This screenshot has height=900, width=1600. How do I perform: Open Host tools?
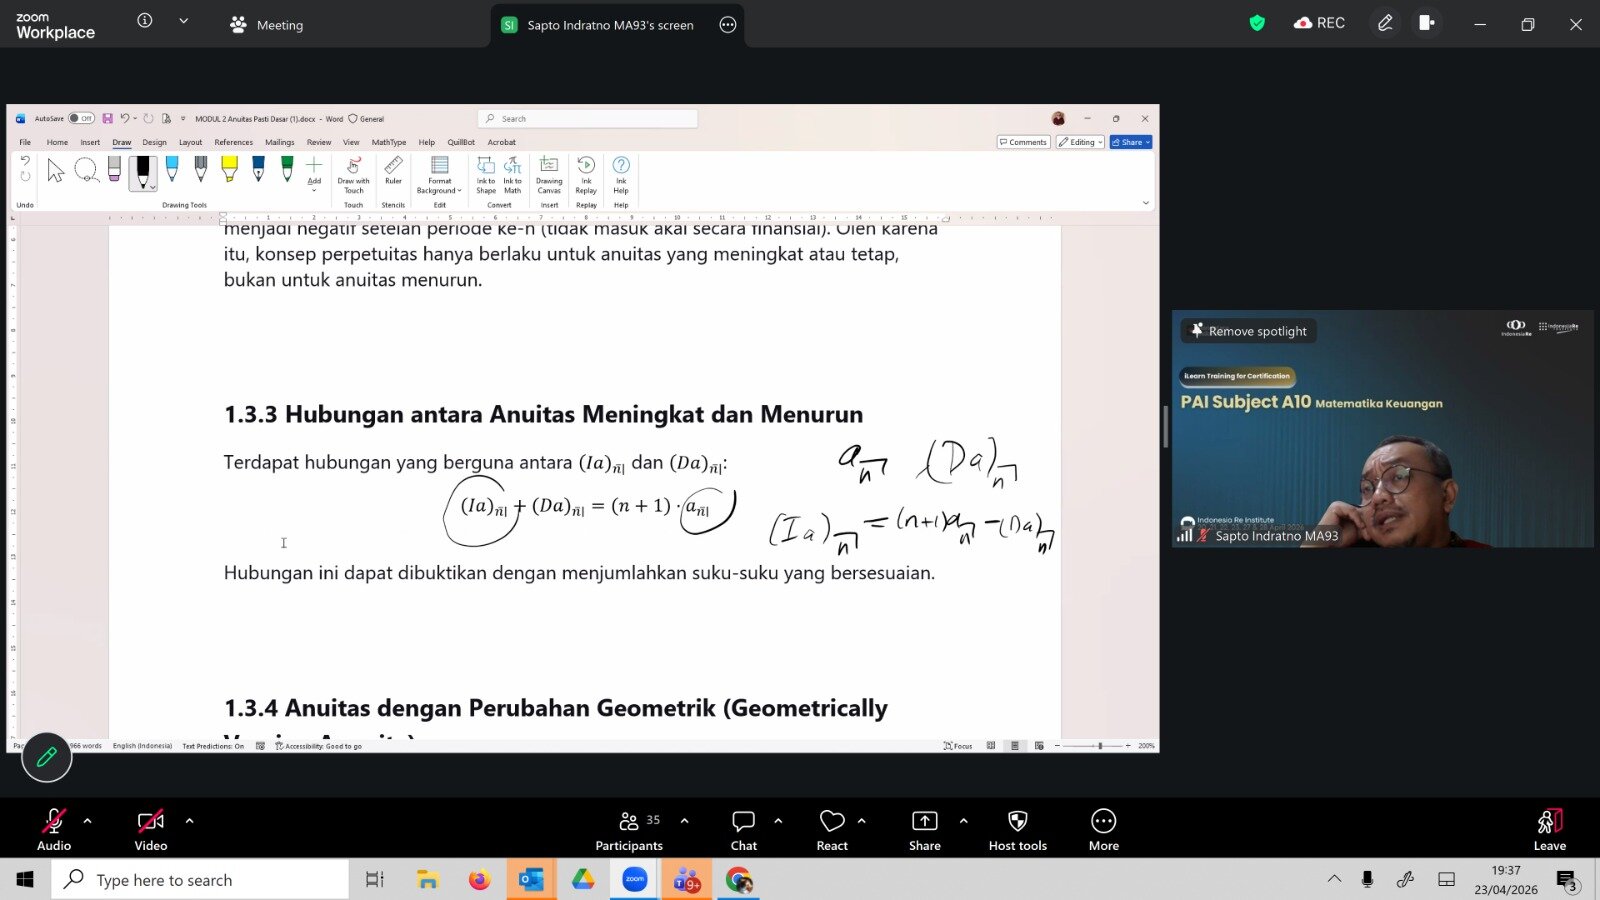click(1018, 830)
